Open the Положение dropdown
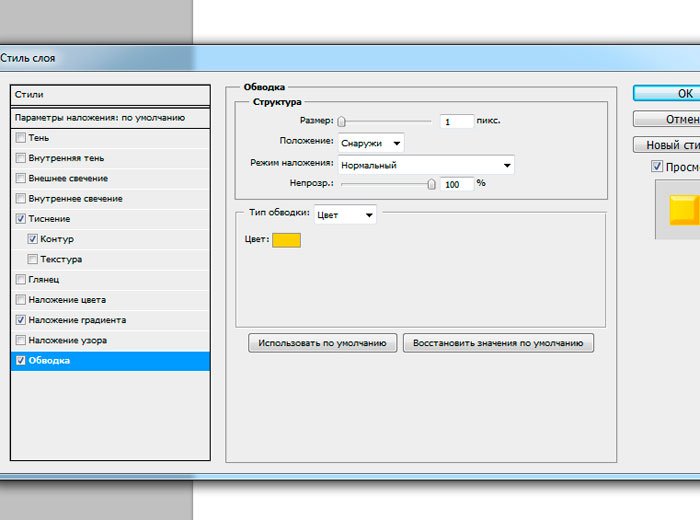The width and height of the screenshot is (700, 520). (371, 143)
